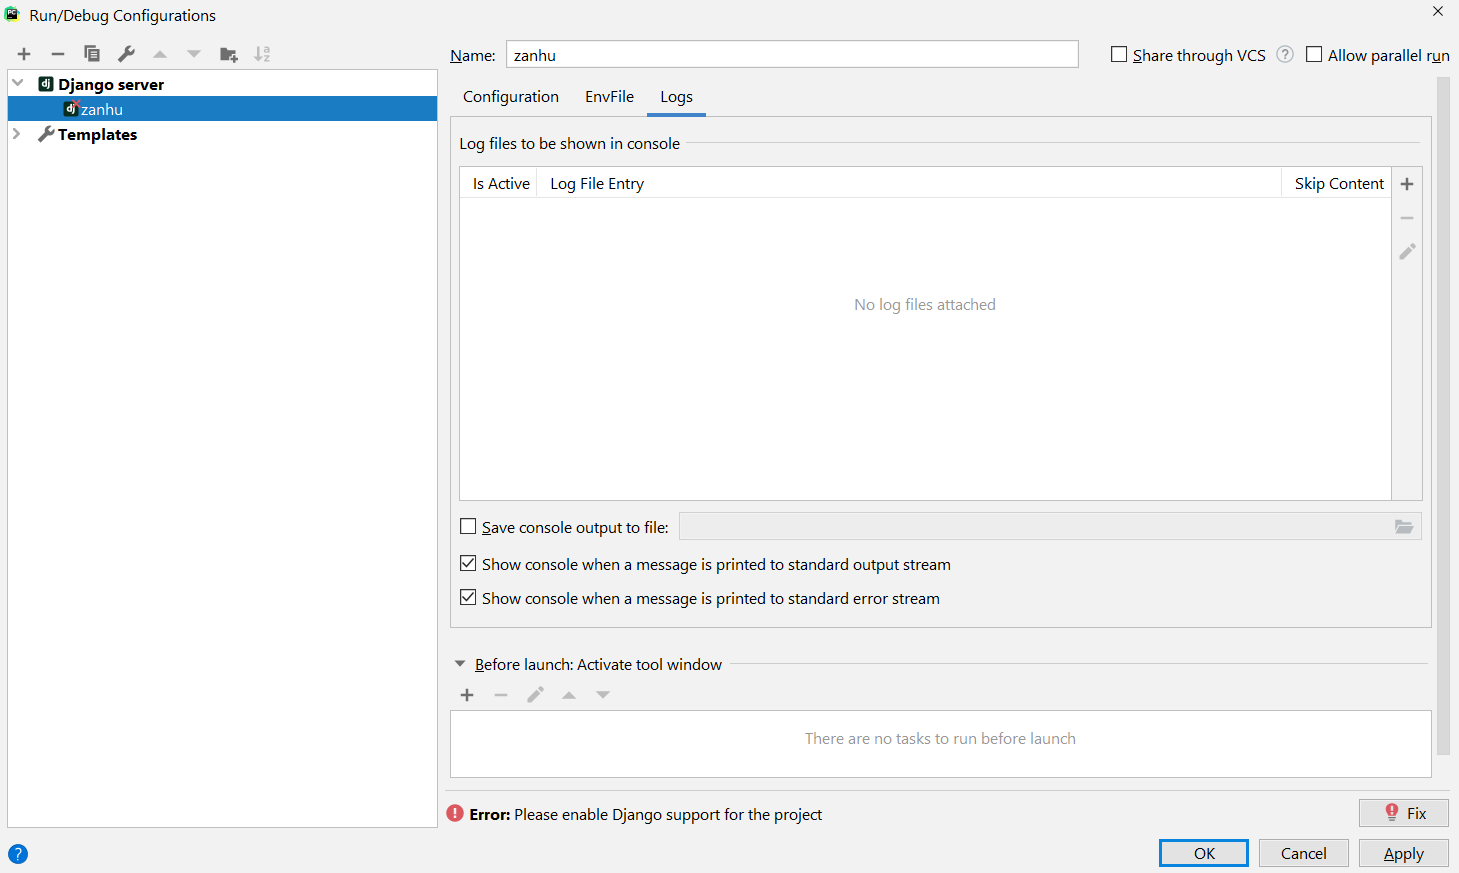1459x873 pixels.
Task: Uncheck show console on standard error message
Action: [468, 597]
